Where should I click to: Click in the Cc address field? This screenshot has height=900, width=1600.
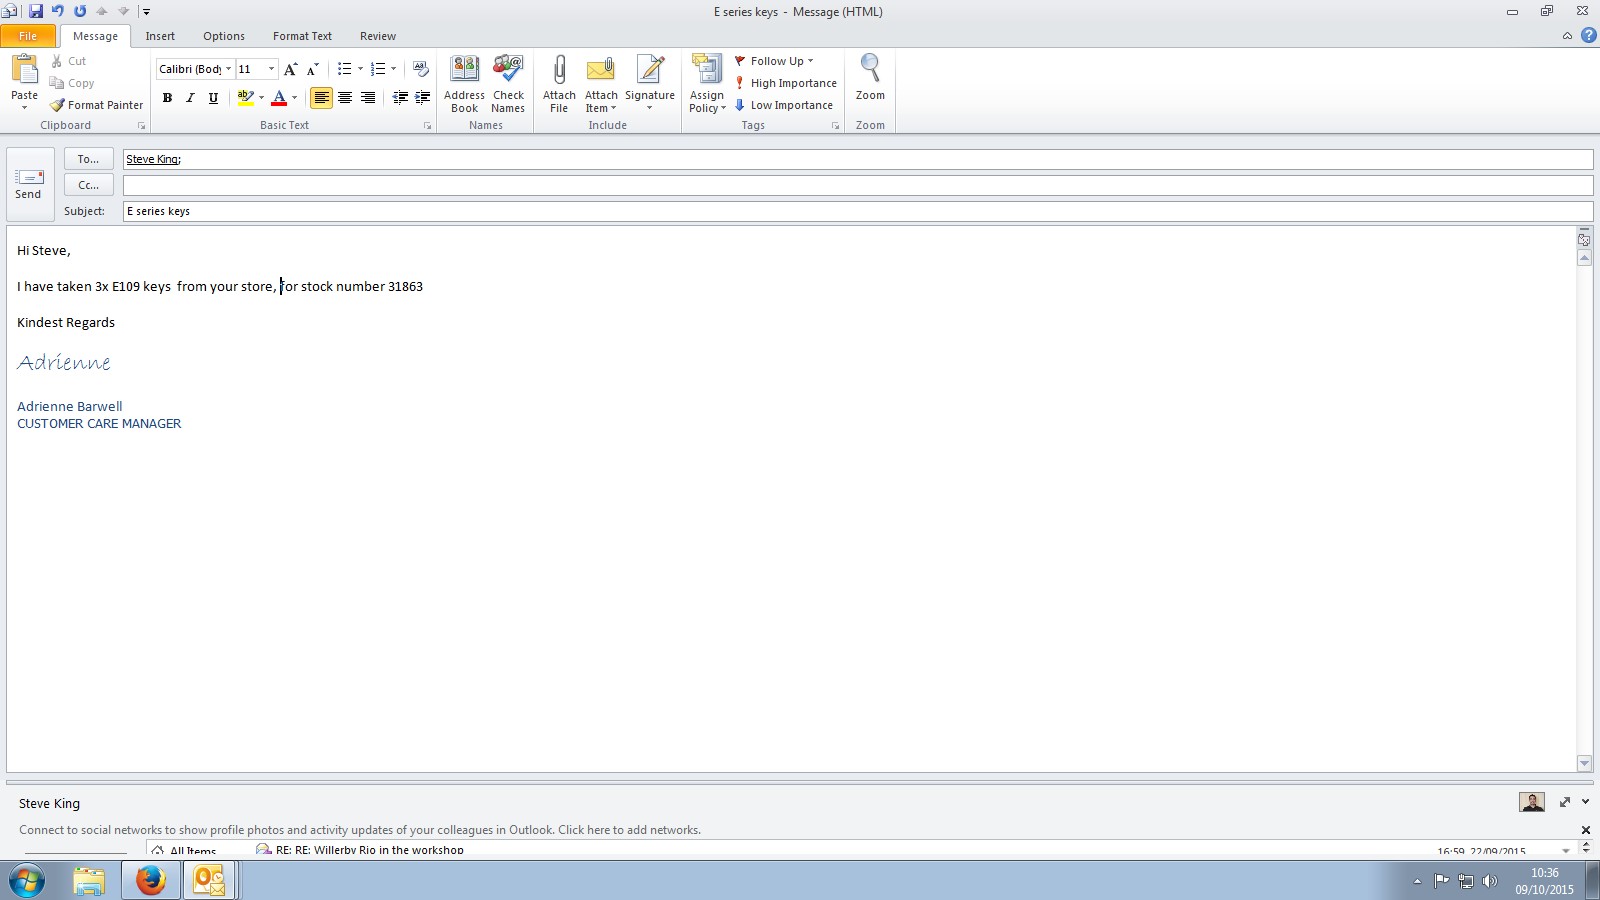point(858,185)
